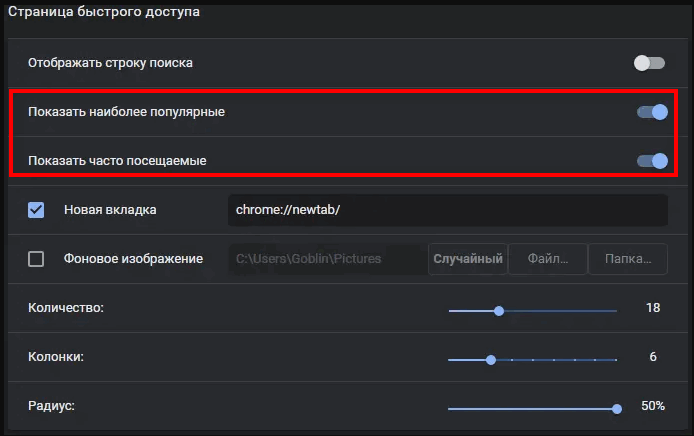Viewport: 694px width, 436px height.
Task: Click the Радиус slider handle
Action: pos(617,409)
